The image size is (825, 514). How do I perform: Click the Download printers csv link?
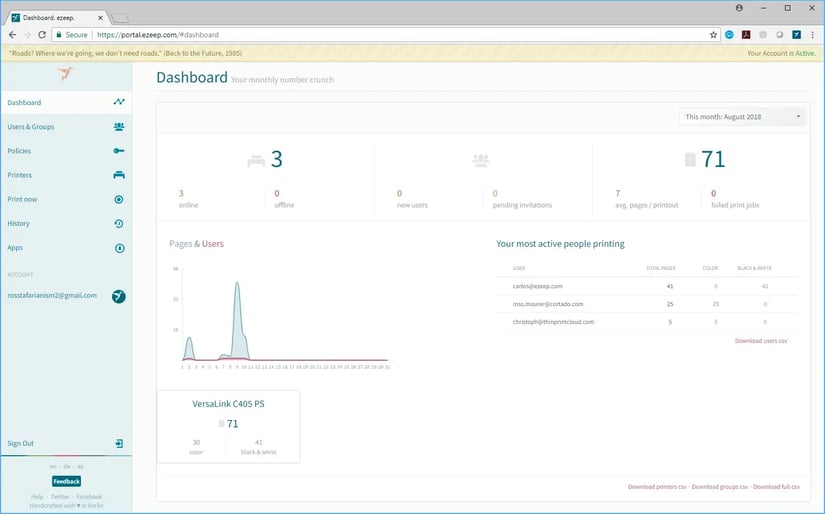point(657,487)
